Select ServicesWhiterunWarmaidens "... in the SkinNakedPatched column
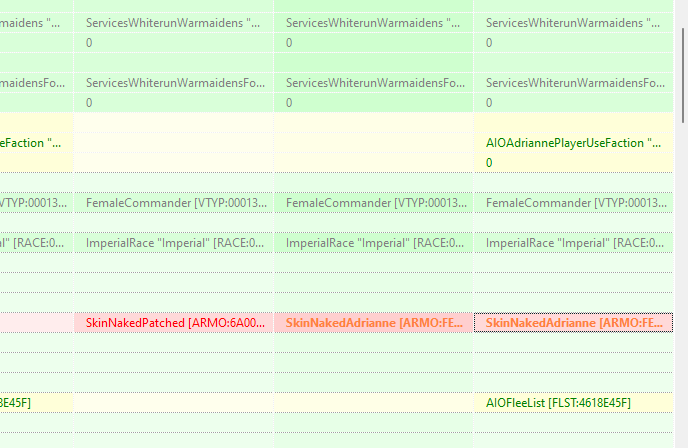This screenshot has height=448, width=688. [x=174, y=23]
